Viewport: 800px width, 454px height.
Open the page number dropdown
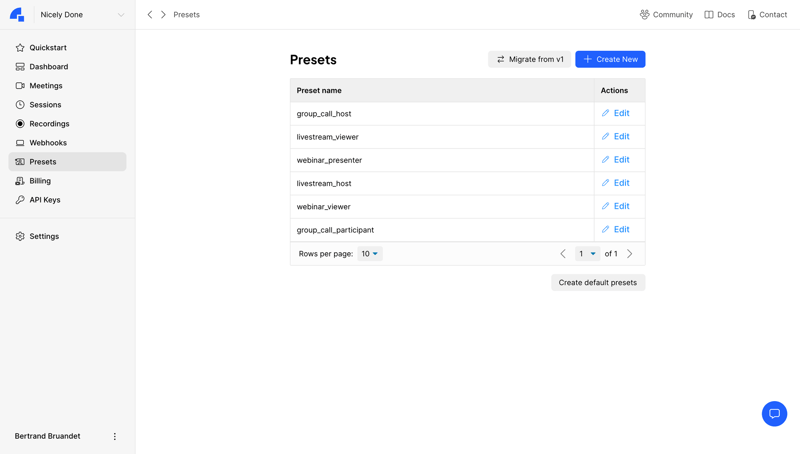pyautogui.click(x=587, y=254)
